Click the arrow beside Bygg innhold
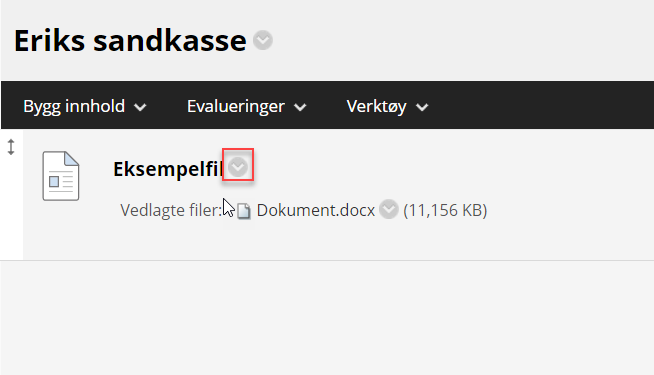Image resolution: width=654 pixels, height=375 pixels. [x=140, y=107]
